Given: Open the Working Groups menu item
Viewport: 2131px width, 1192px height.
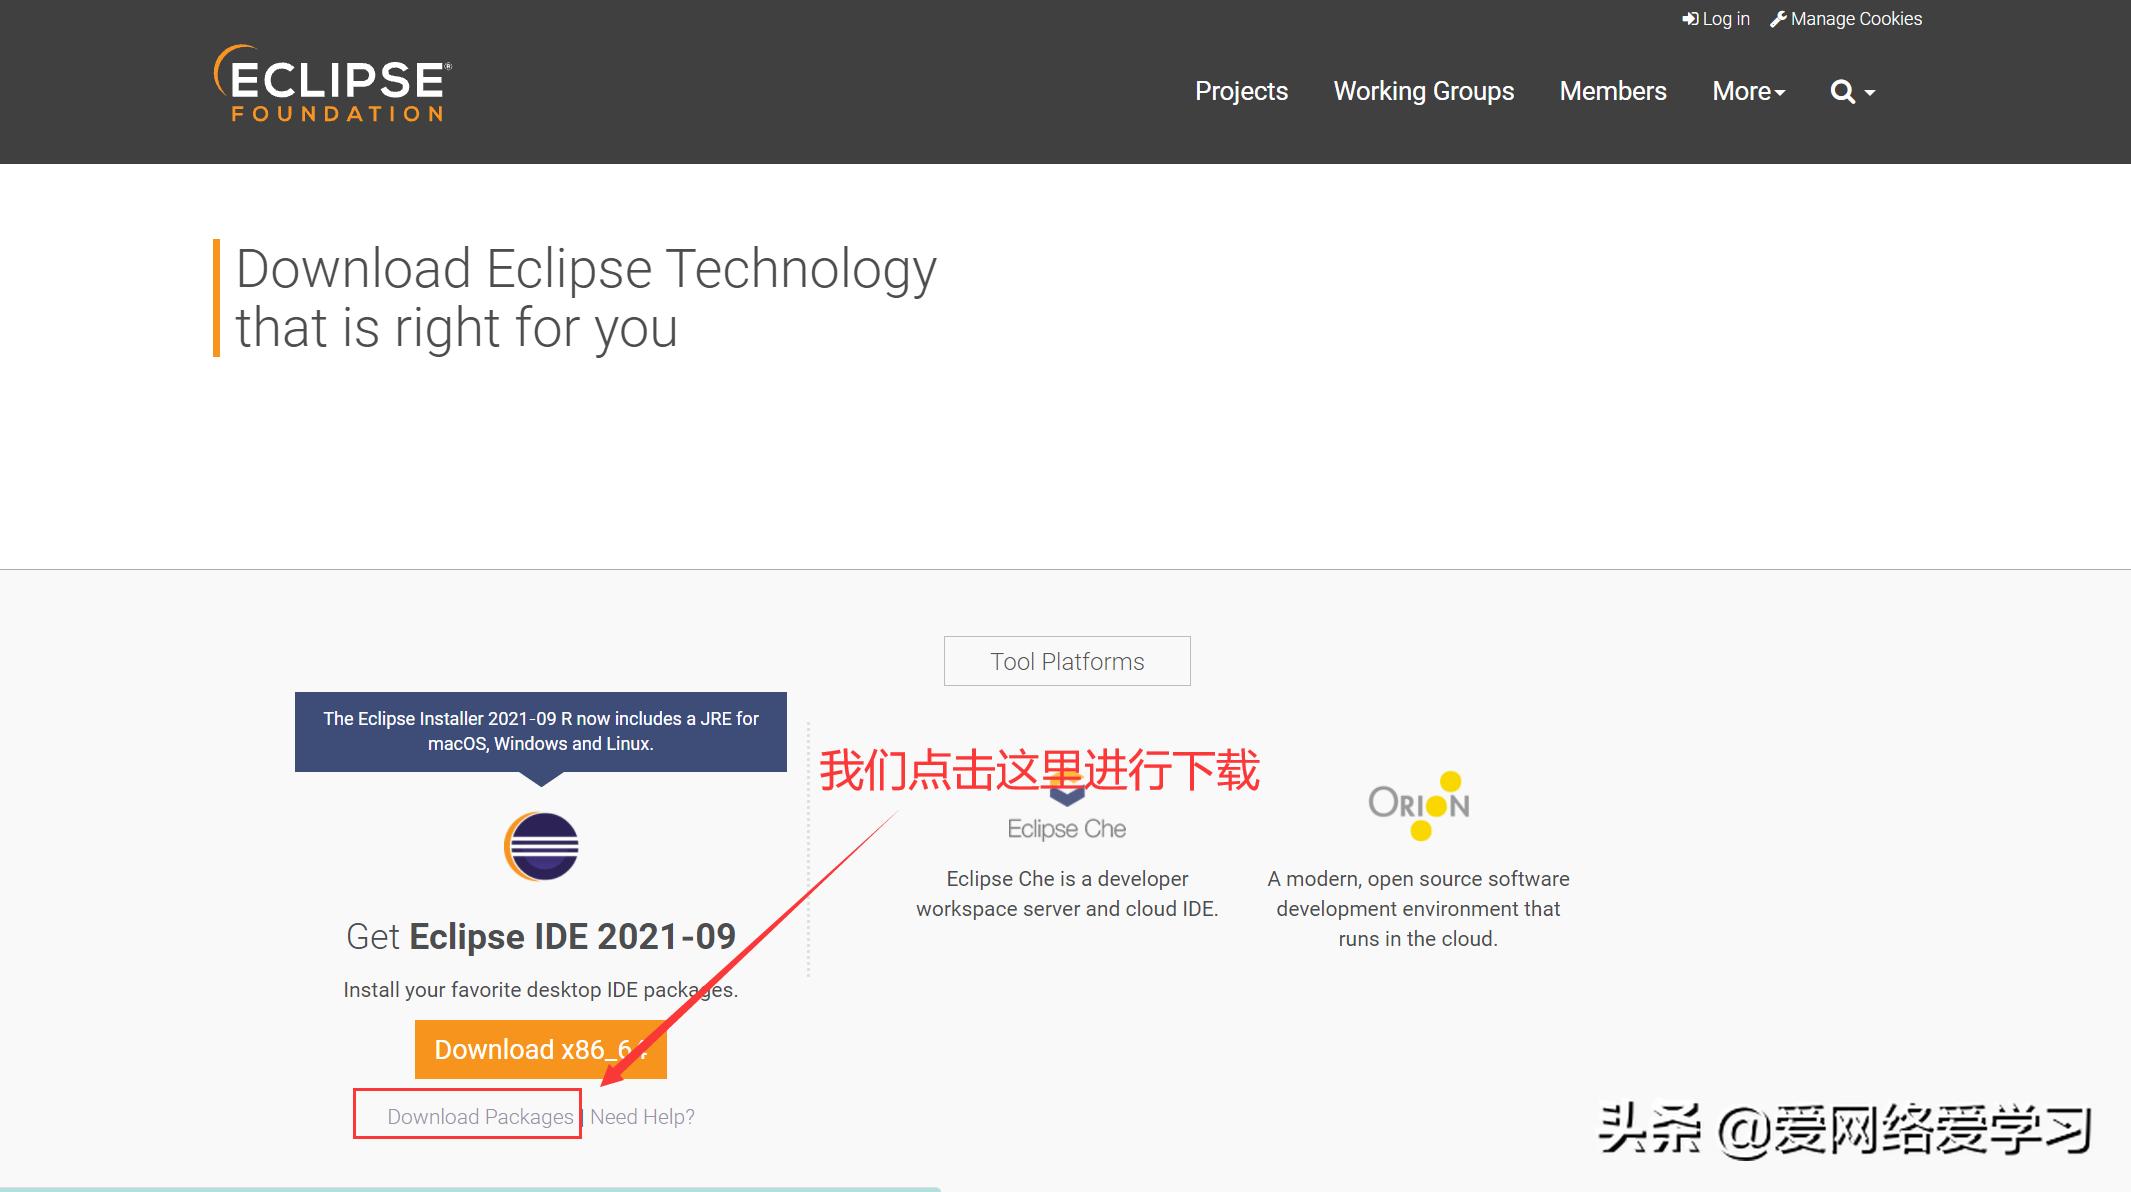Looking at the screenshot, I should 1424,91.
